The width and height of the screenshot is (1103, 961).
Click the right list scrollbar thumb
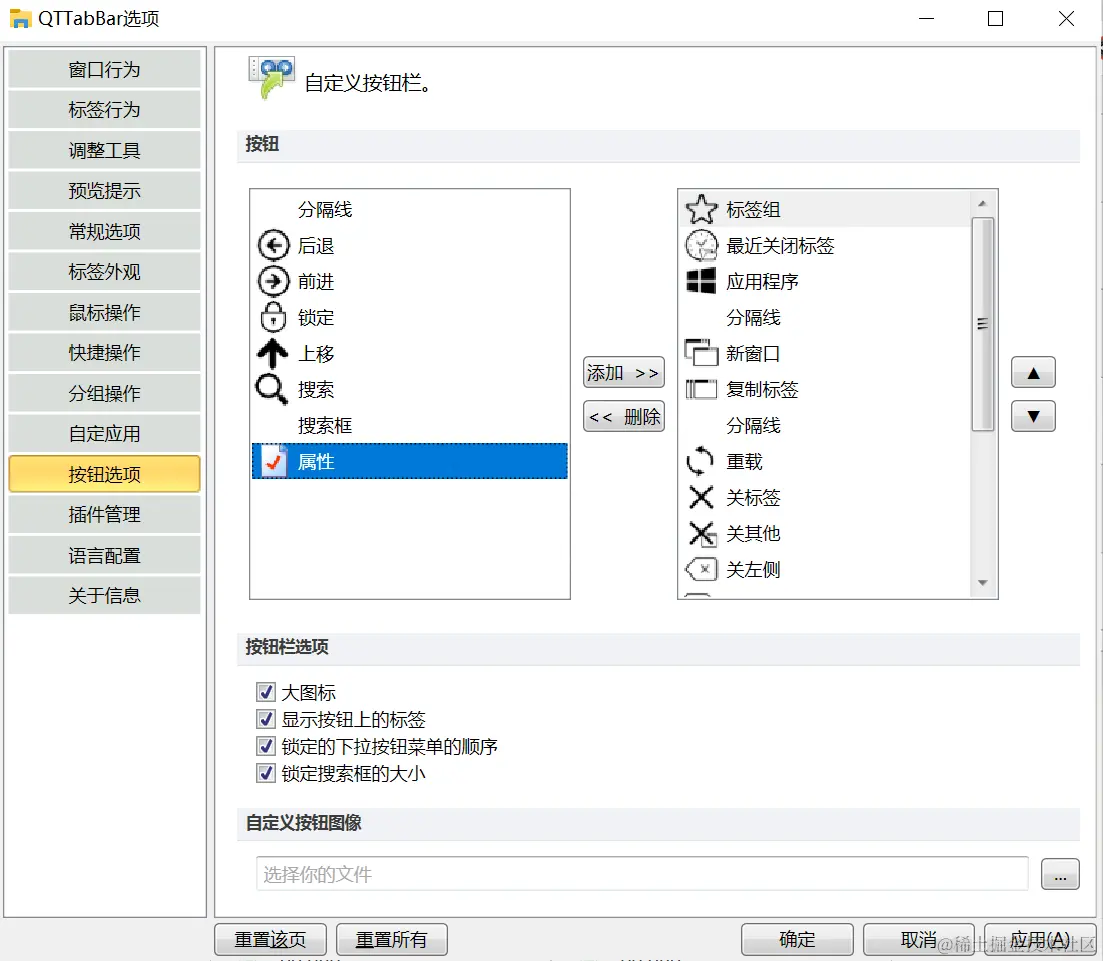[982, 324]
